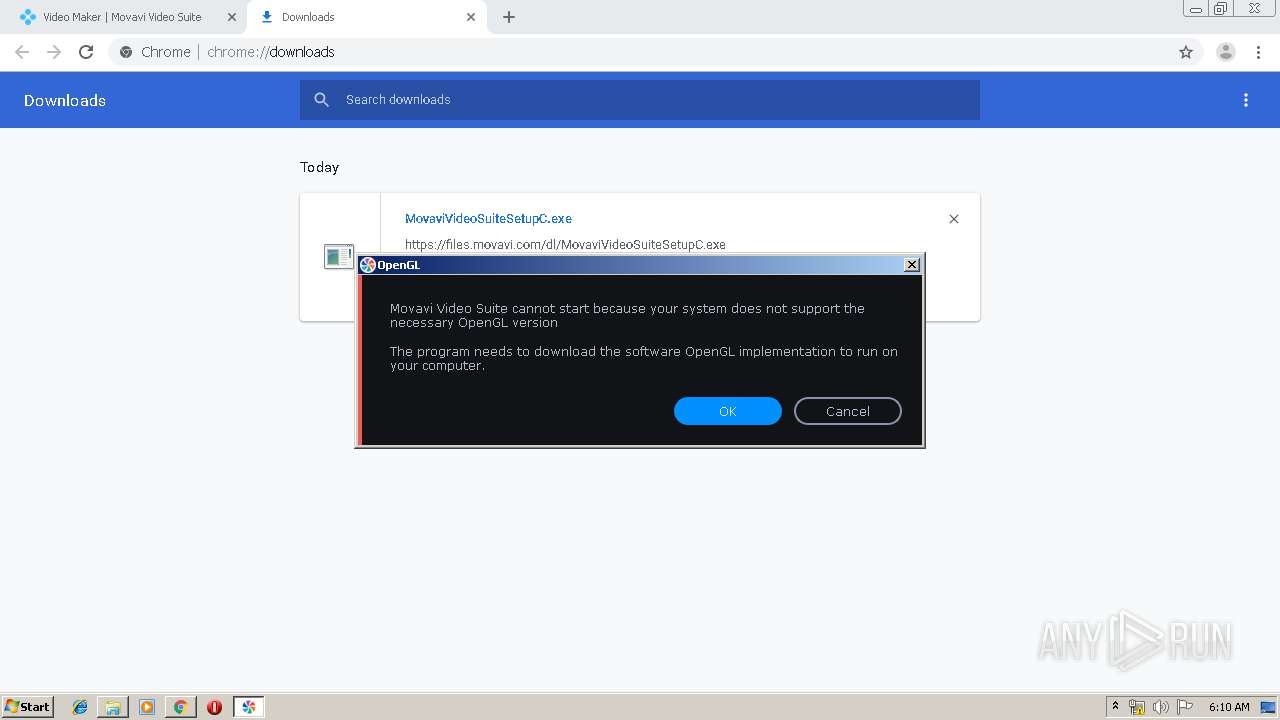The height and width of the screenshot is (720, 1280).
Task: Open Windows Media Player taskbar icon
Action: 147,707
